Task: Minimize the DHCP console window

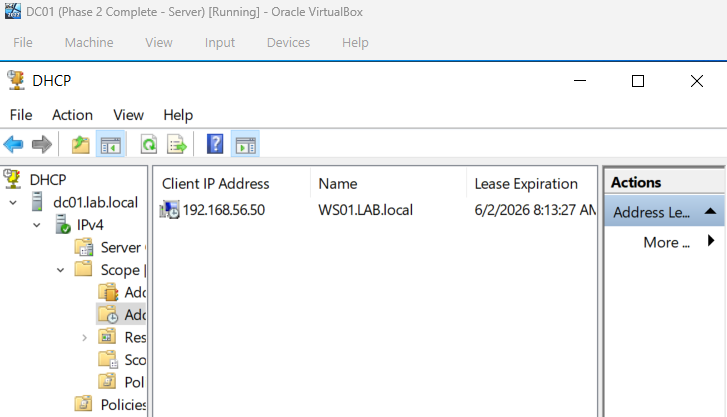Action: pos(580,81)
